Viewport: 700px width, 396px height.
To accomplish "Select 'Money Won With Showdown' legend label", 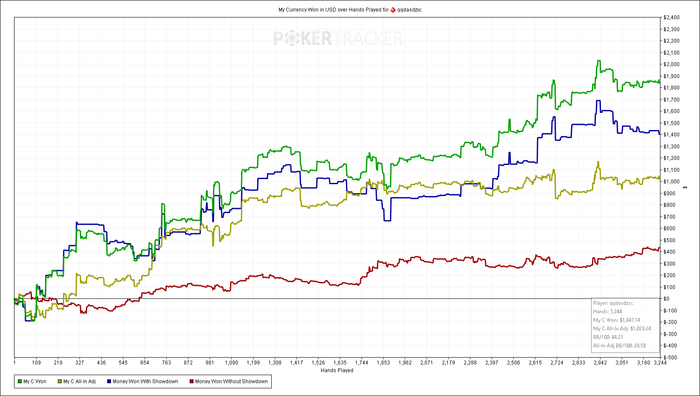I will point(145,382).
